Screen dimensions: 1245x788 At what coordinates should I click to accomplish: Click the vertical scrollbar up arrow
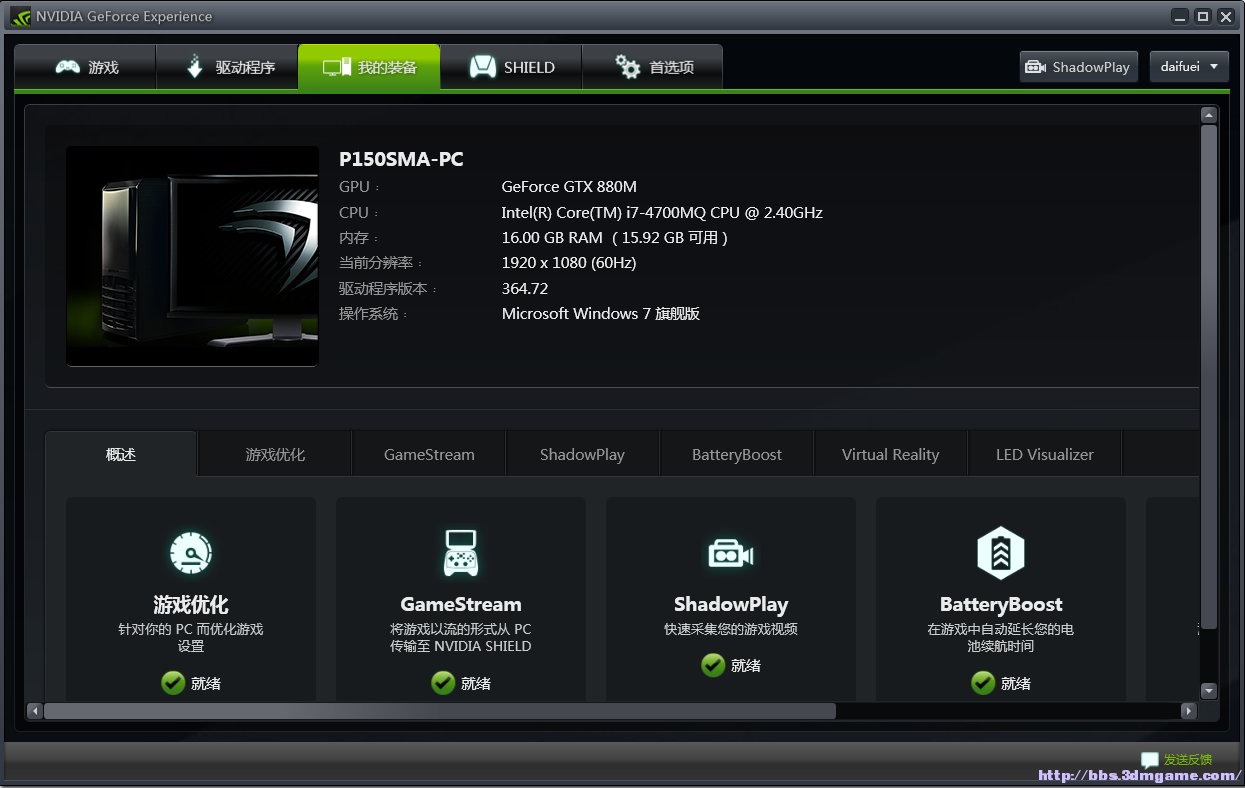pos(1209,115)
